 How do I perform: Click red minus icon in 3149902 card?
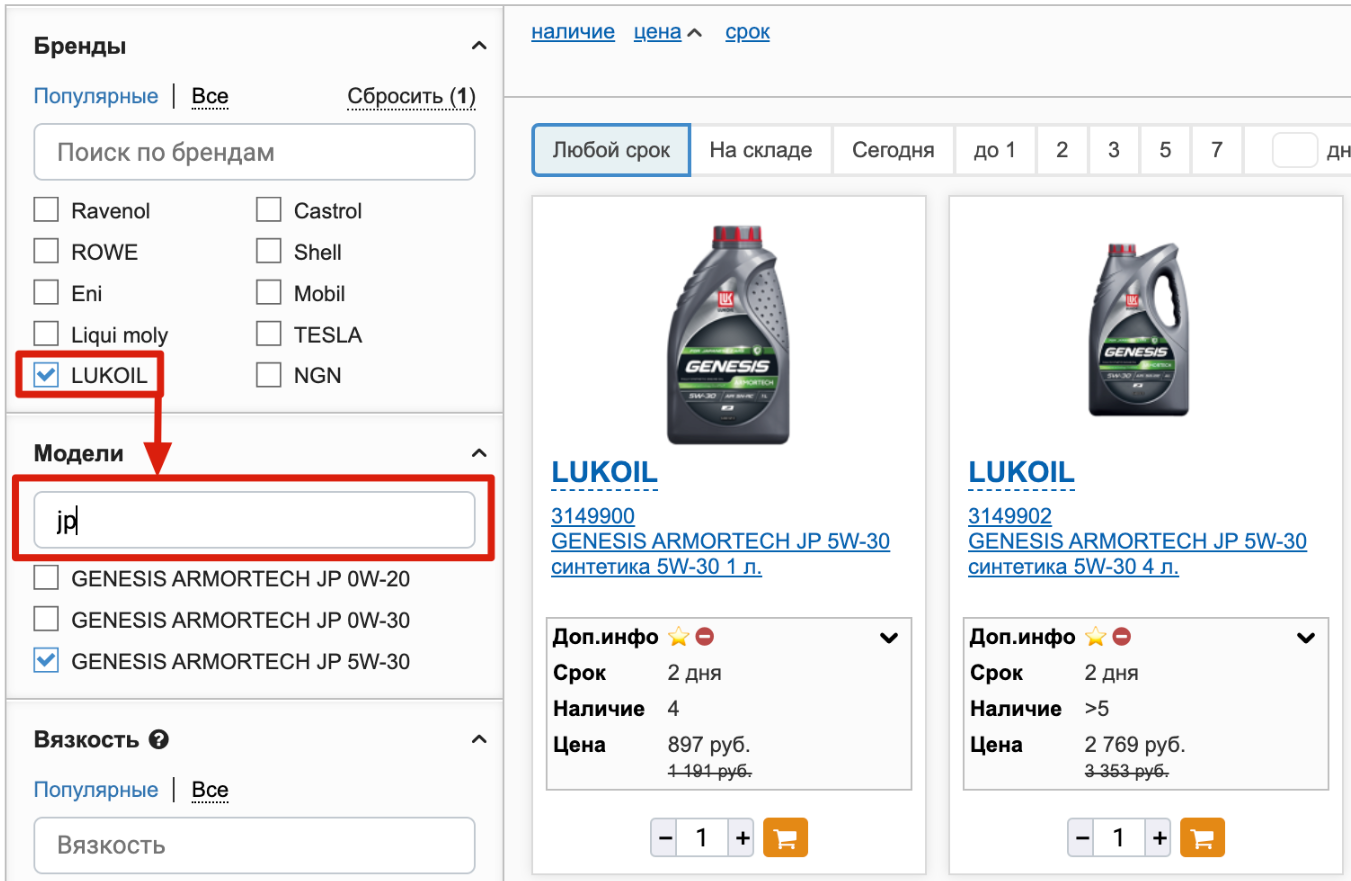1122,636
